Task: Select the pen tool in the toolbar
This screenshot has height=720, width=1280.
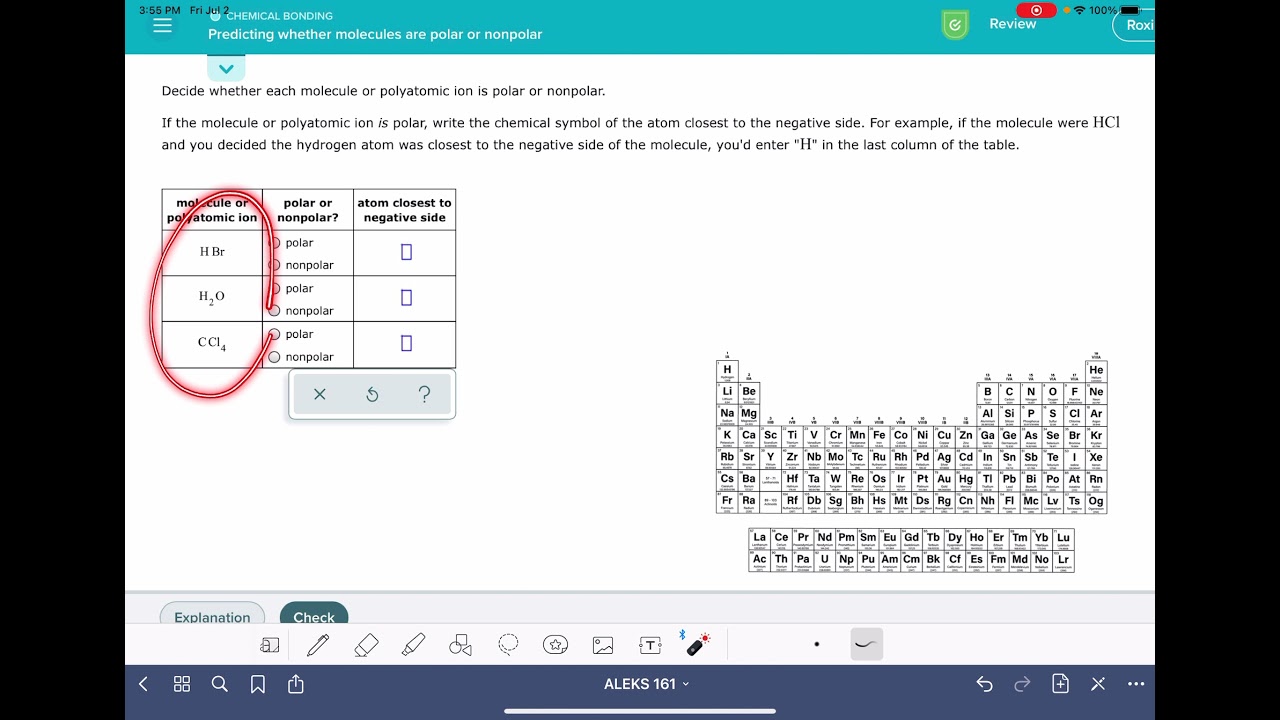Action: click(318, 645)
